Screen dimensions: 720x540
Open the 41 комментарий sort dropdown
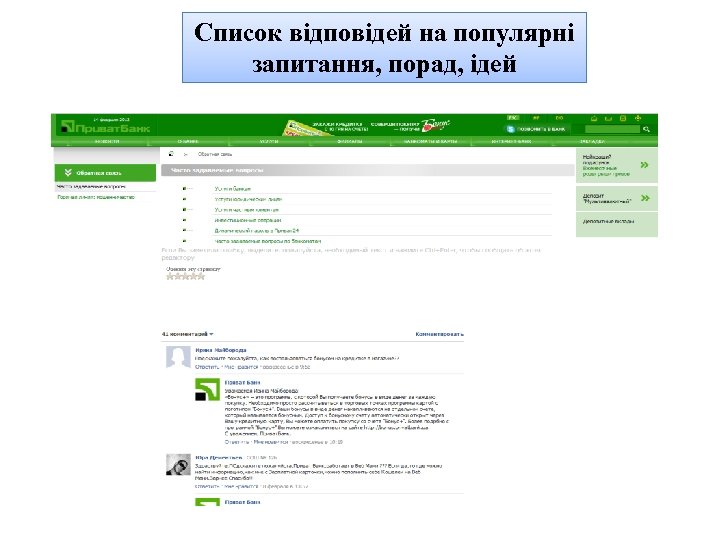pos(187,334)
